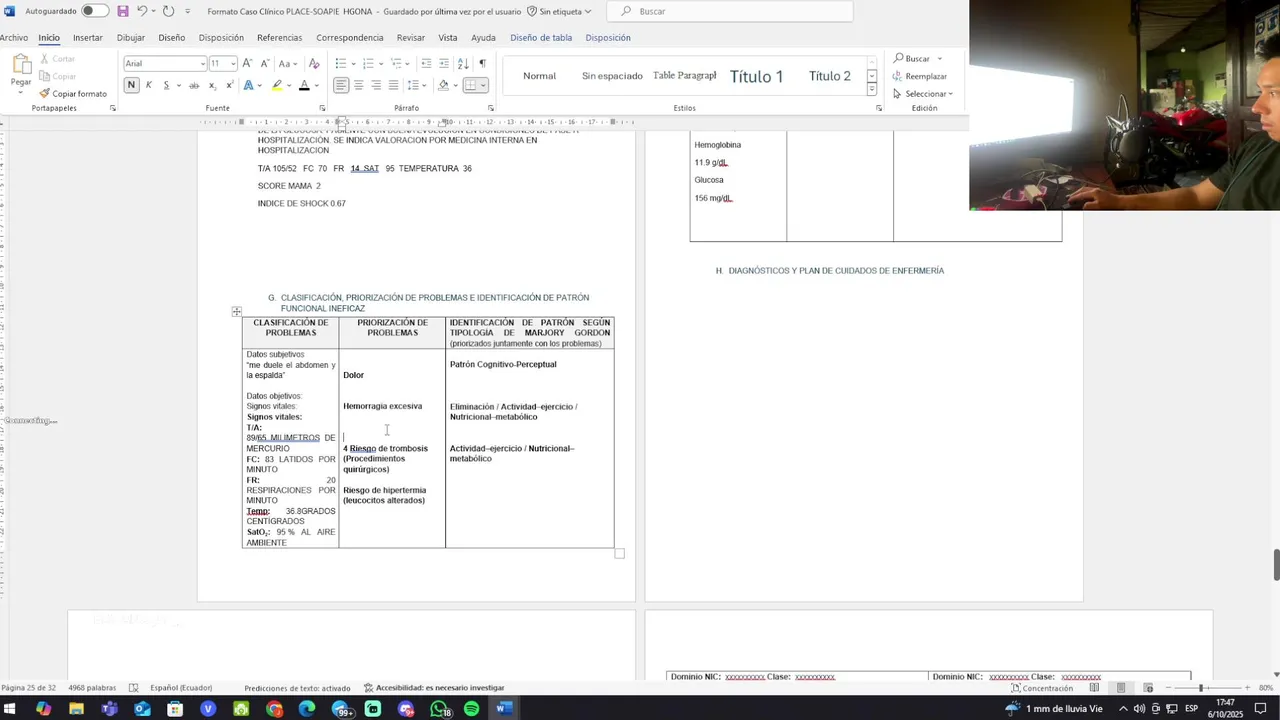Toggle subscript formatting

(x=212, y=85)
